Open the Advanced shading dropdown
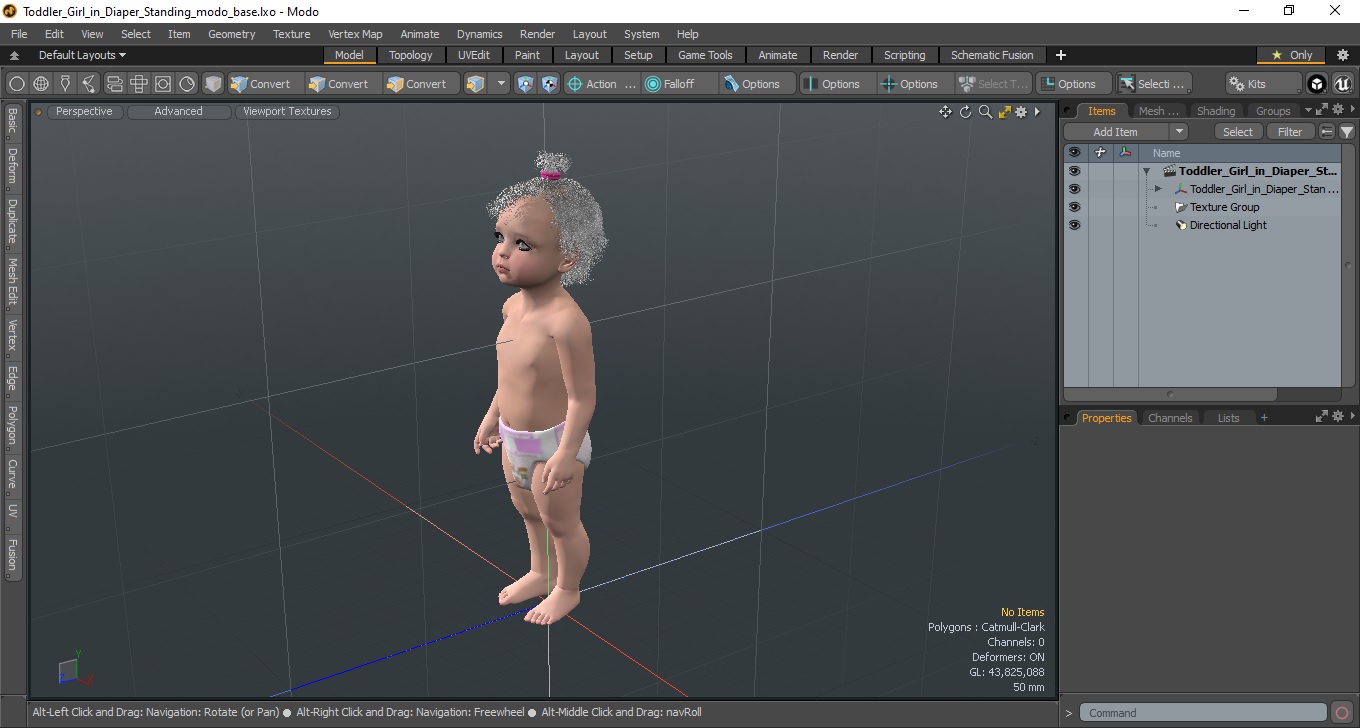1360x728 pixels. click(x=178, y=111)
